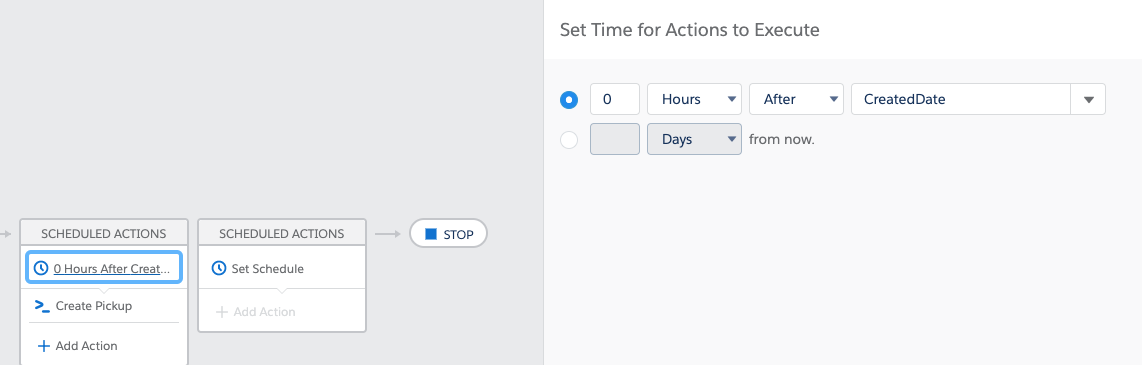Select the radio button for time after CreatedDate

click(x=569, y=100)
